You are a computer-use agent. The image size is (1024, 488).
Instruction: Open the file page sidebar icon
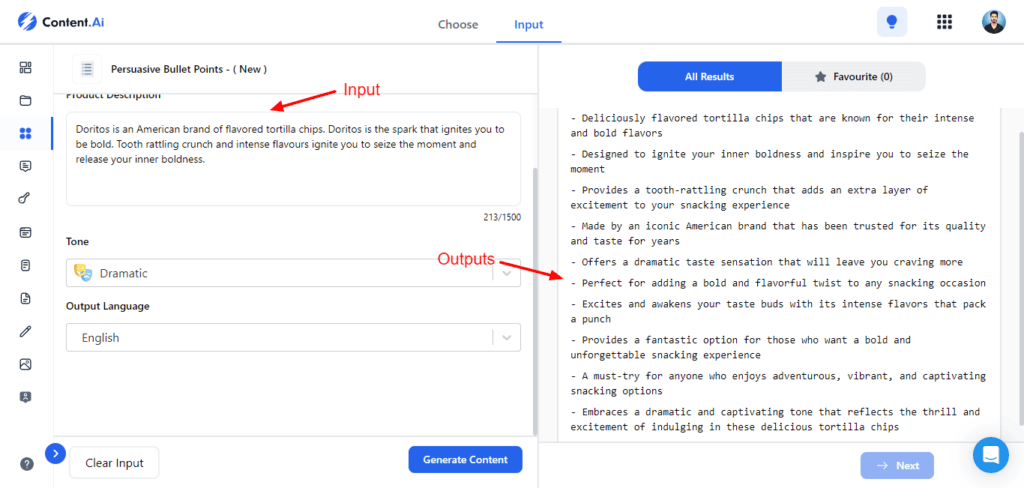pyautogui.click(x=25, y=299)
